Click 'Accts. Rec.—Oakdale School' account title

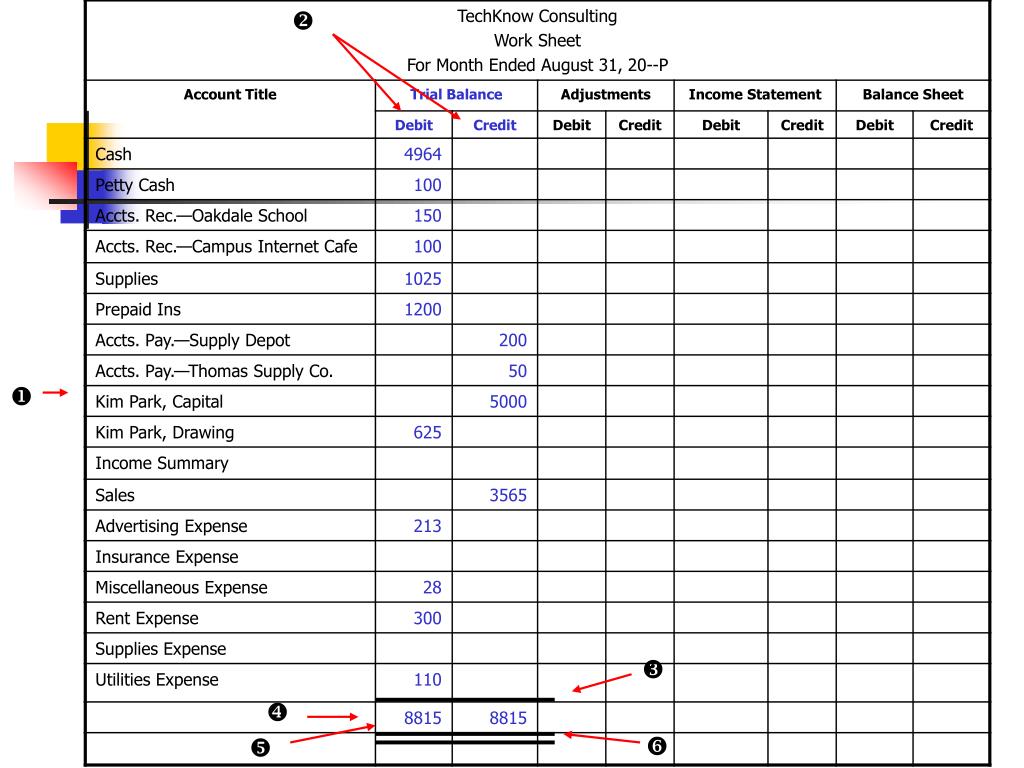(x=201, y=216)
